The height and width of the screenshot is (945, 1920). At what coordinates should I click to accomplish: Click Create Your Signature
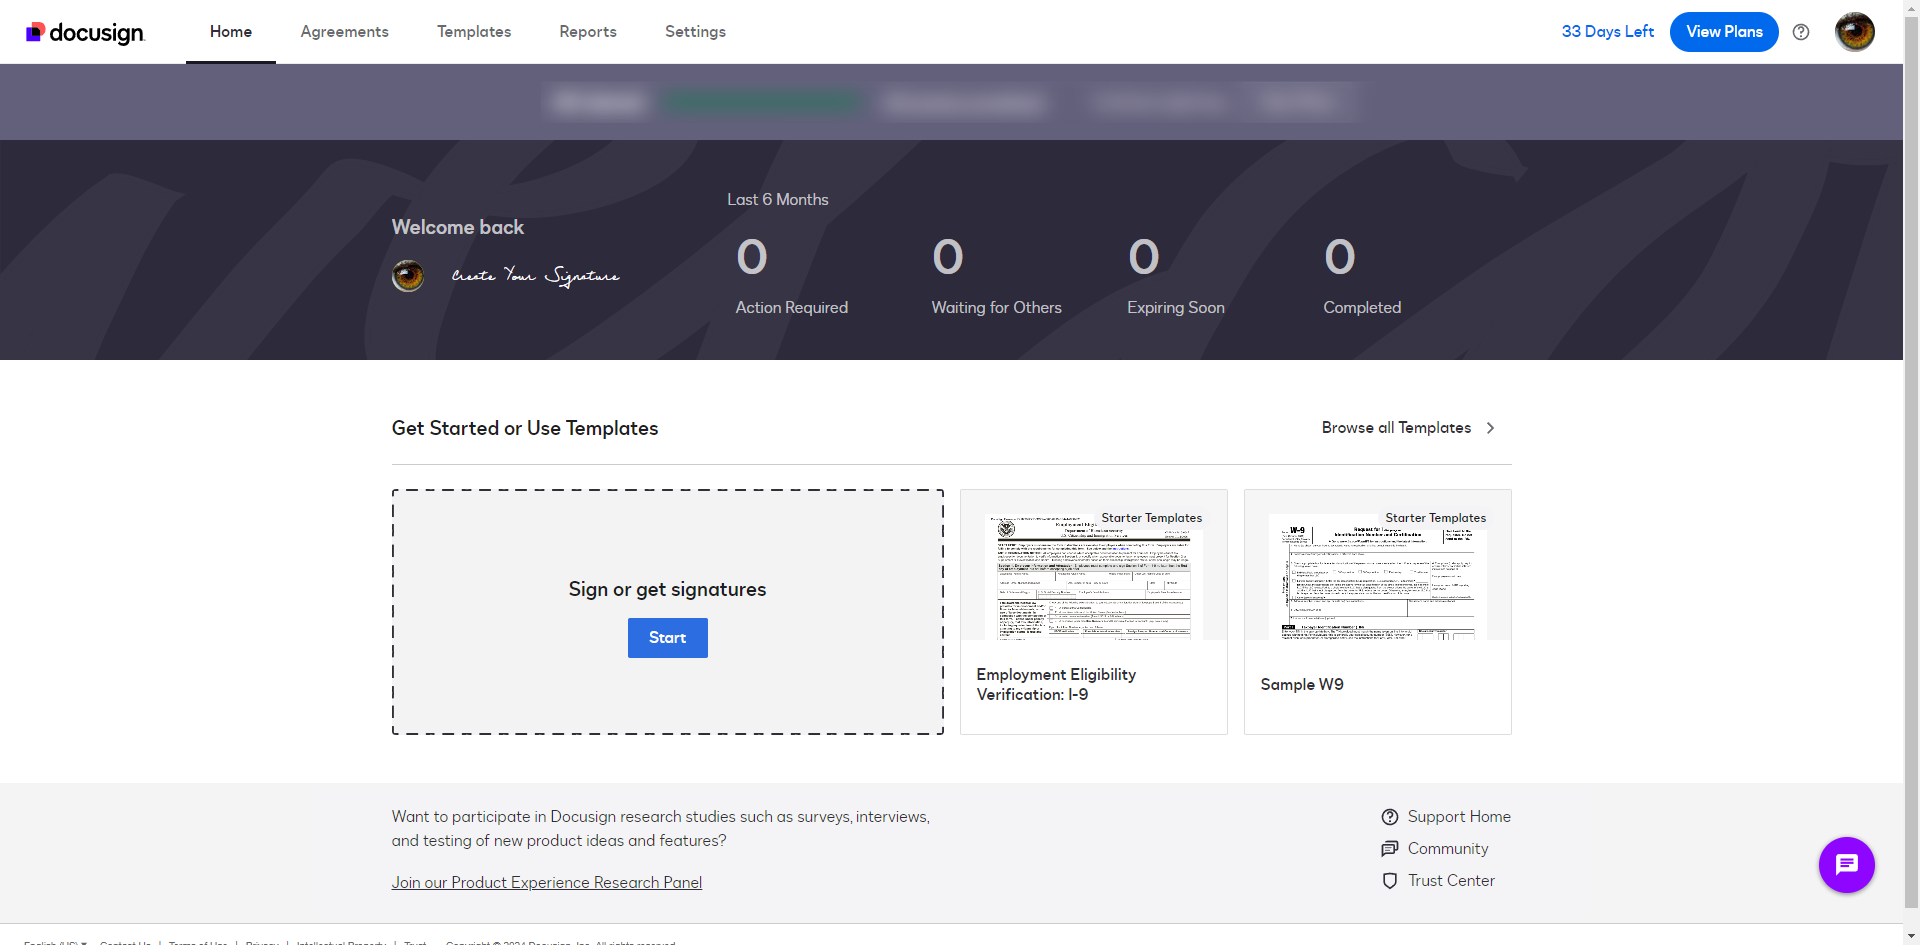coord(536,276)
